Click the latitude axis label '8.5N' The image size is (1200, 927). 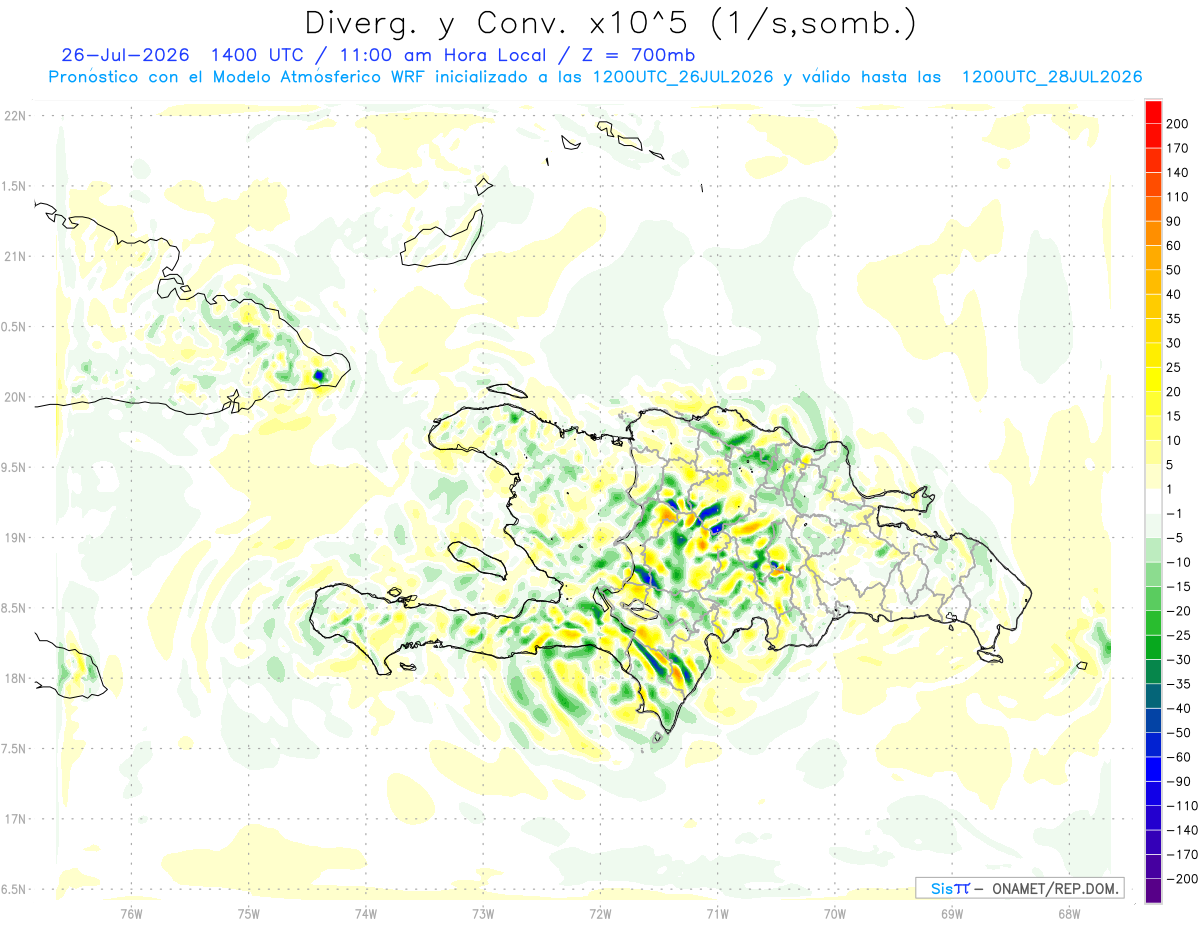13,608
